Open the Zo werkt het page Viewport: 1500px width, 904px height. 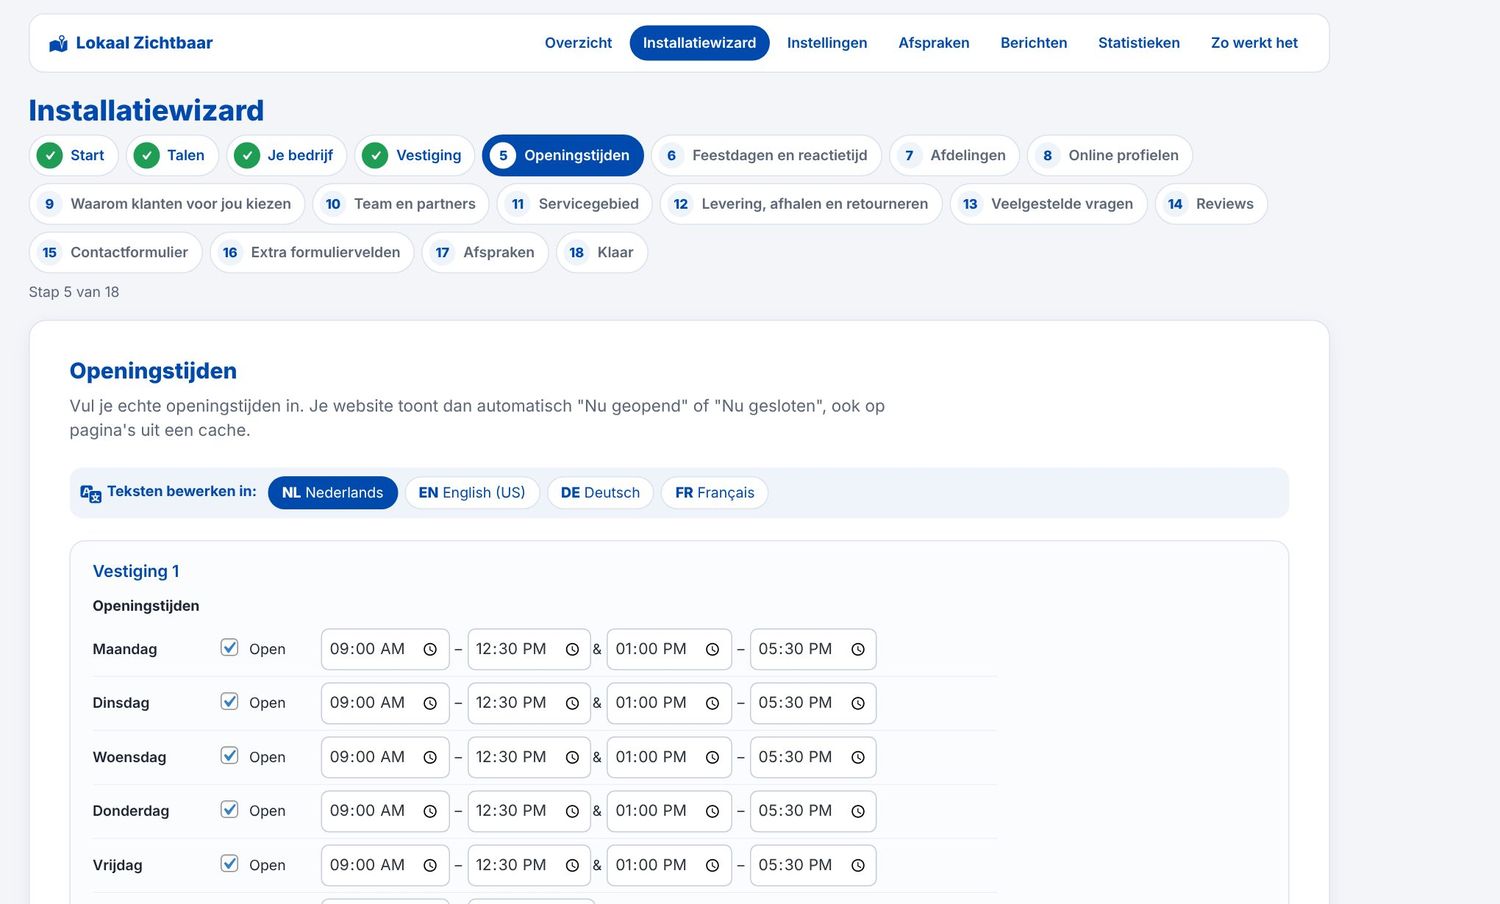click(x=1254, y=43)
